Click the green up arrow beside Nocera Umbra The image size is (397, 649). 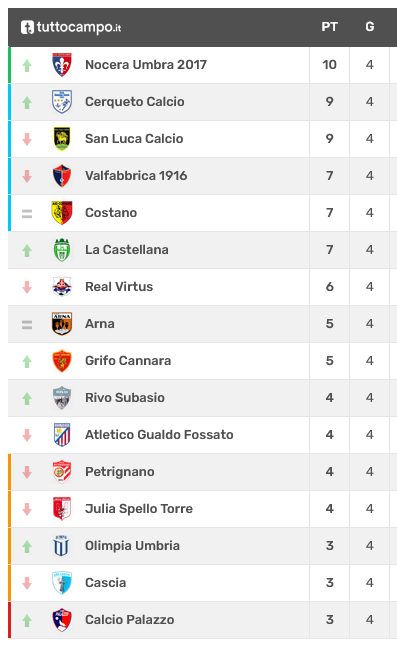27,65
